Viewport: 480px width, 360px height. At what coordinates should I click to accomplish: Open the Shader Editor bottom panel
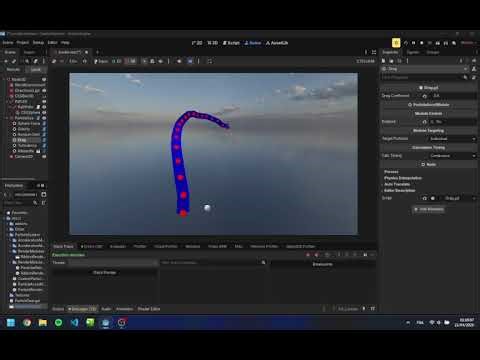coord(149,309)
